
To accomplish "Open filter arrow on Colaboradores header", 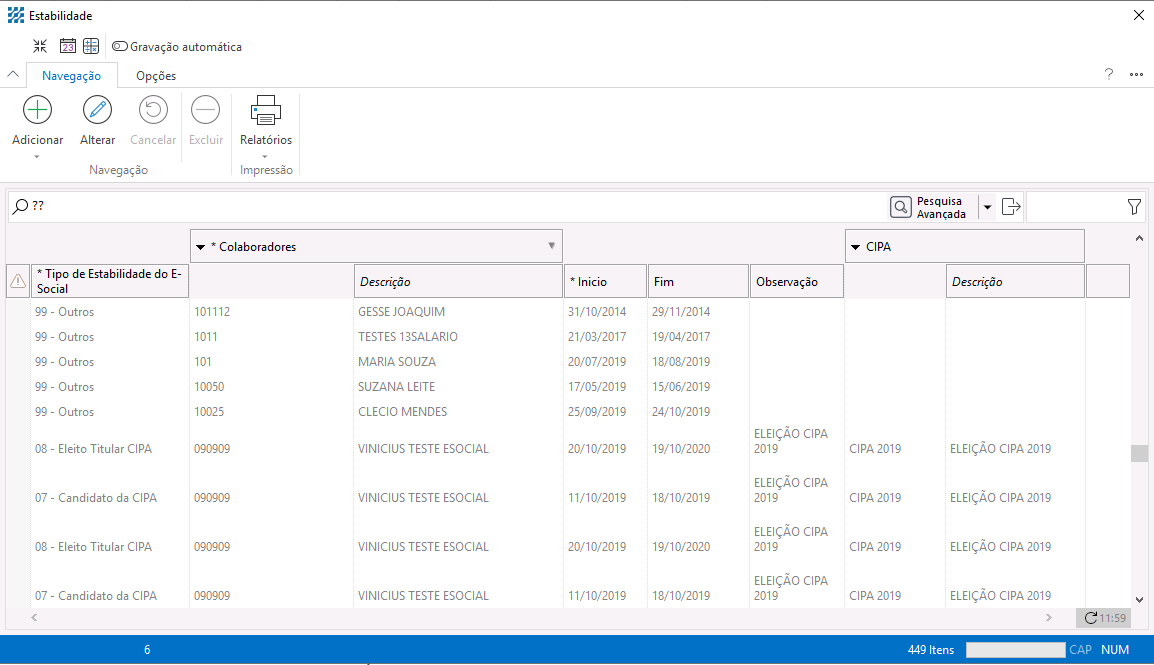I will [x=551, y=246].
